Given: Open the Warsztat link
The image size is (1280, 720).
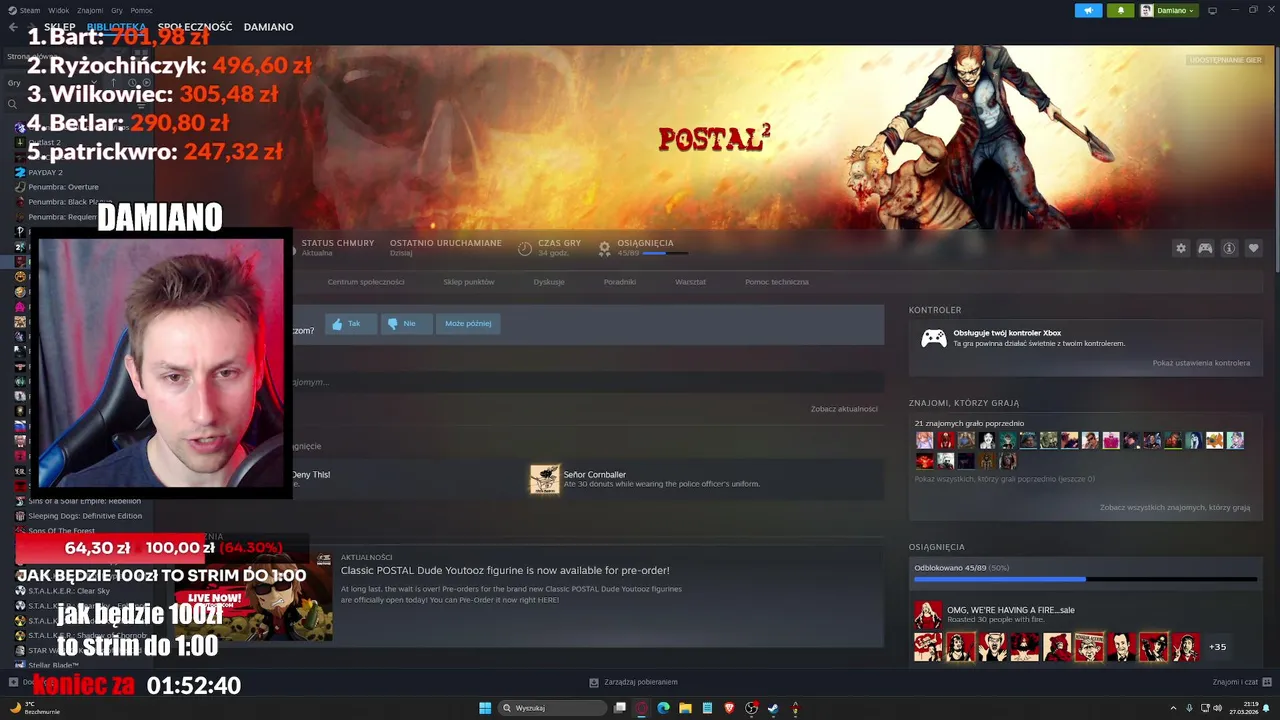Looking at the screenshot, I should click(x=690, y=282).
